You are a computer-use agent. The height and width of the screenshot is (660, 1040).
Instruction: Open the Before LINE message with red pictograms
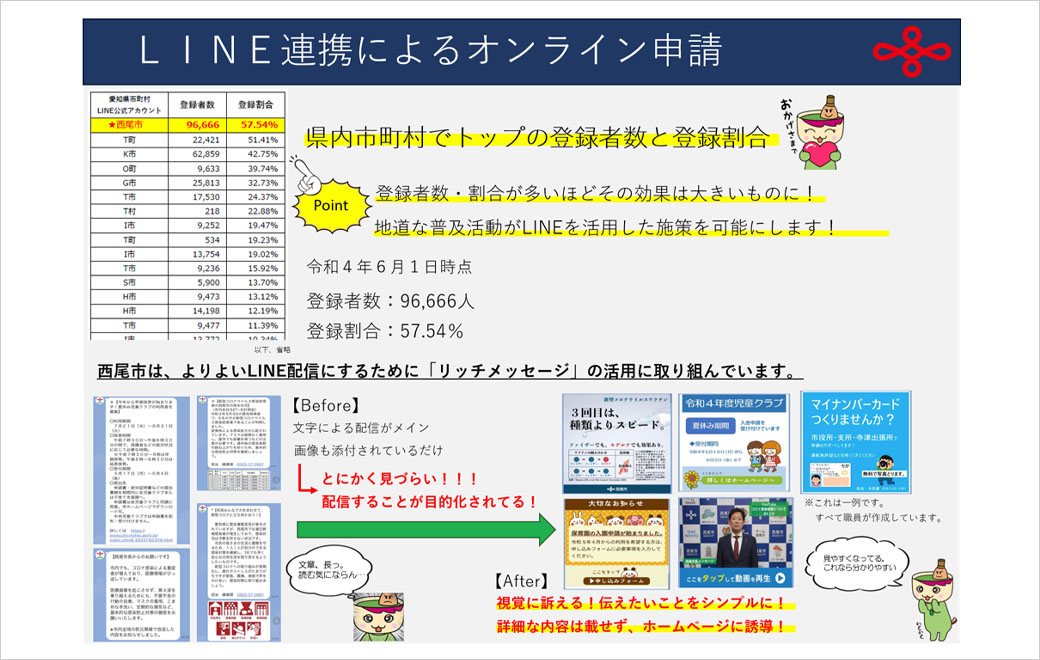coord(239,572)
